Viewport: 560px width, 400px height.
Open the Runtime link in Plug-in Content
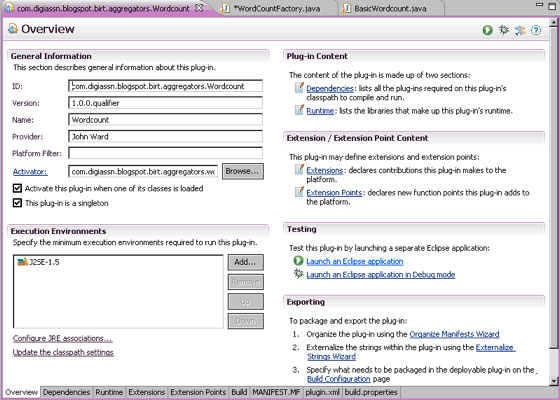coord(320,111)
